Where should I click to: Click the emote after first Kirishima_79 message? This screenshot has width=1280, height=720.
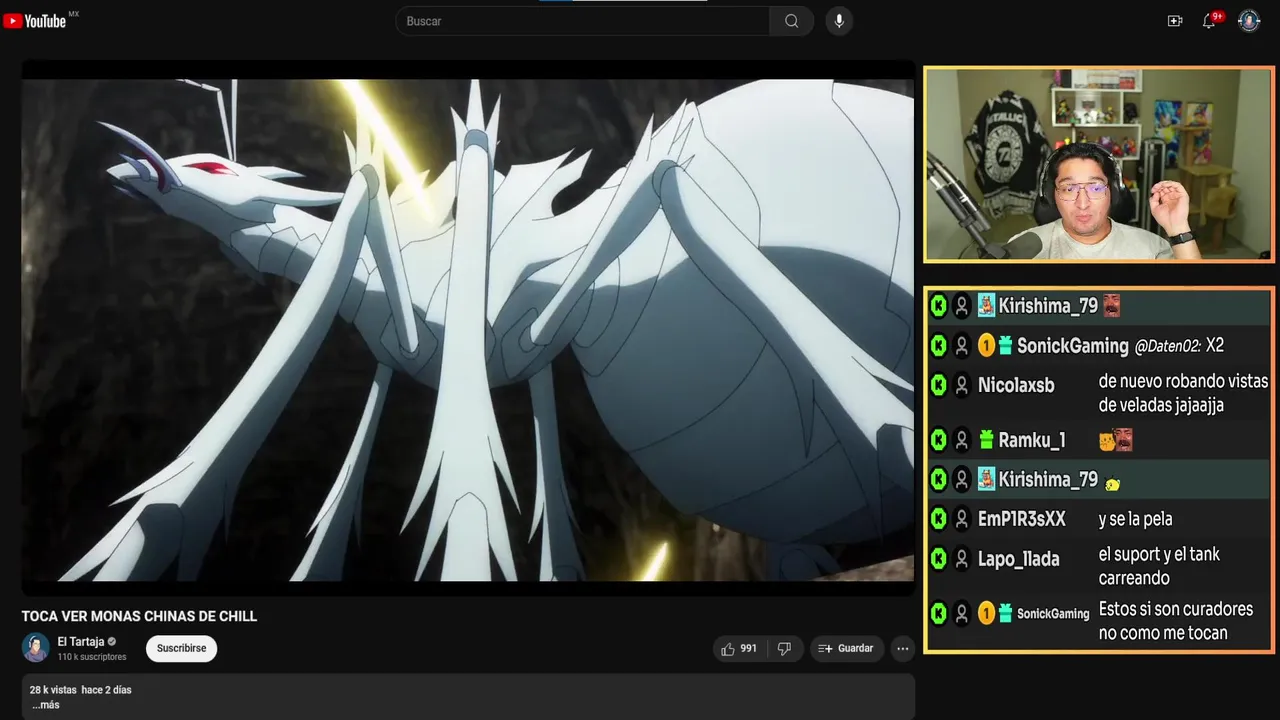click(1111, 306)
